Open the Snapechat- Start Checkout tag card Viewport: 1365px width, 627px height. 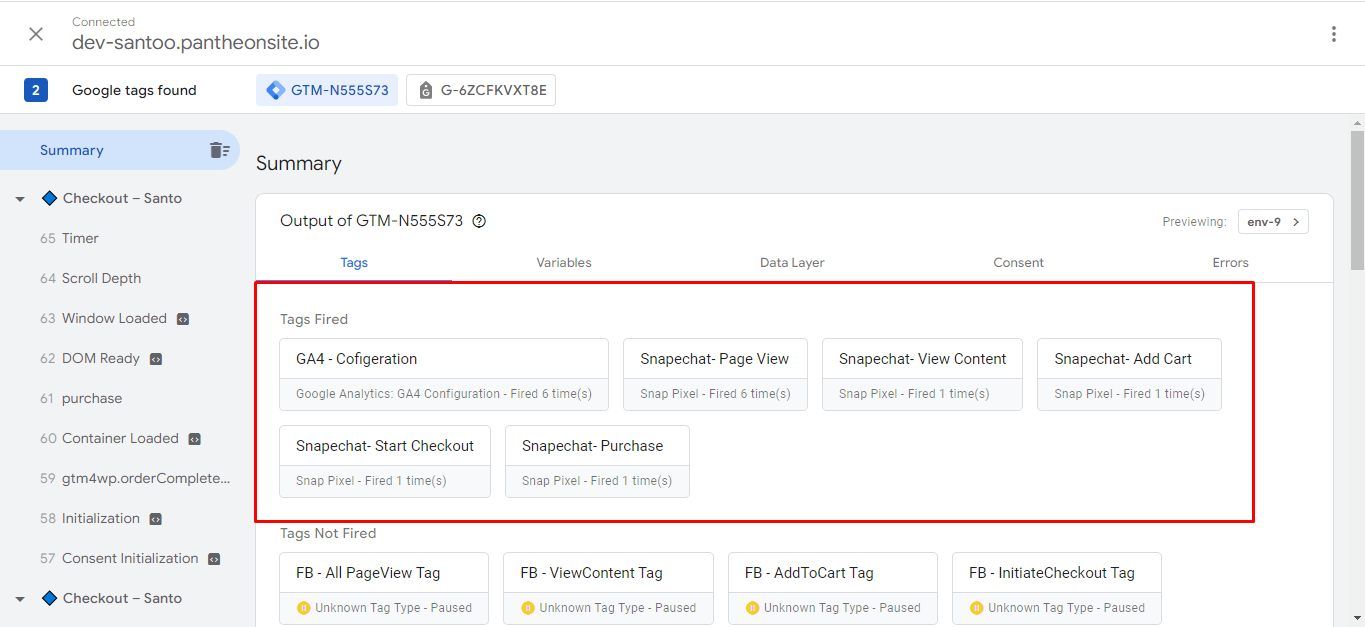click(385, 461)
